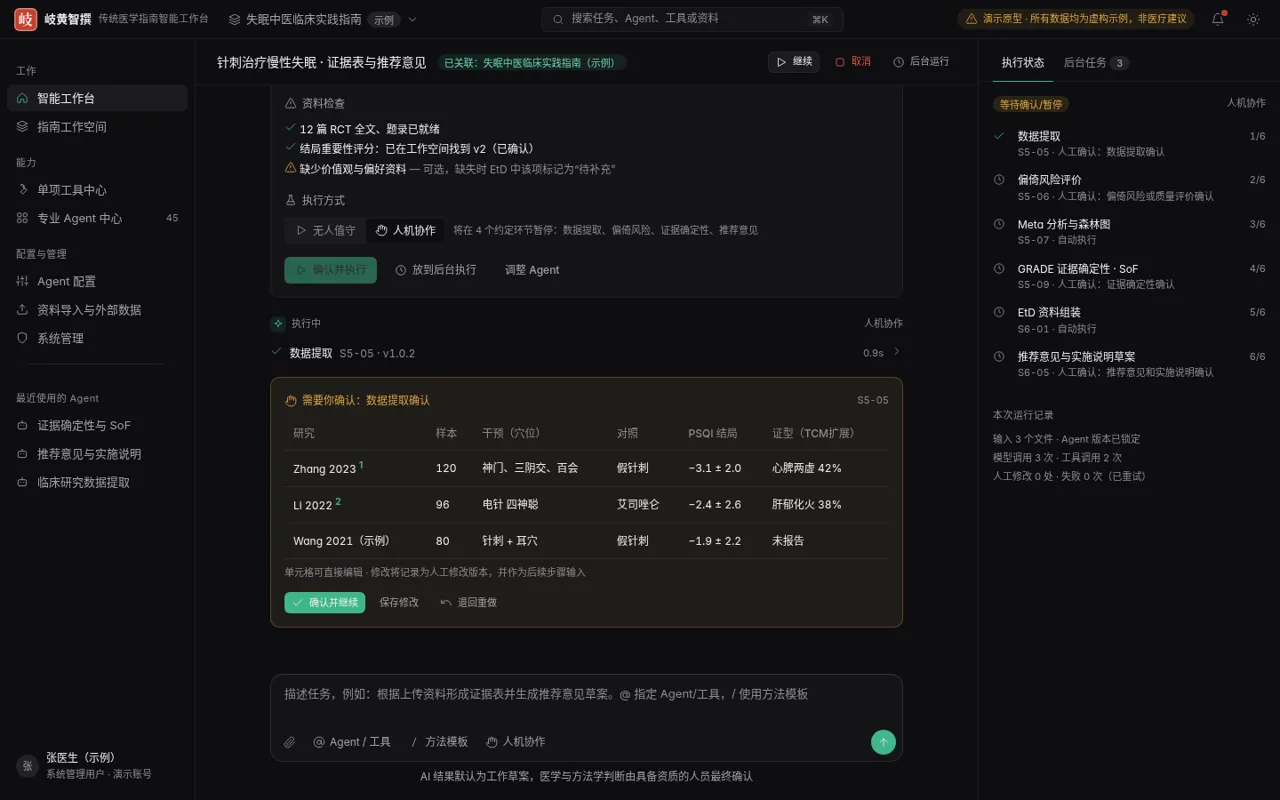Click 保存修改

[x=399, y=603]
